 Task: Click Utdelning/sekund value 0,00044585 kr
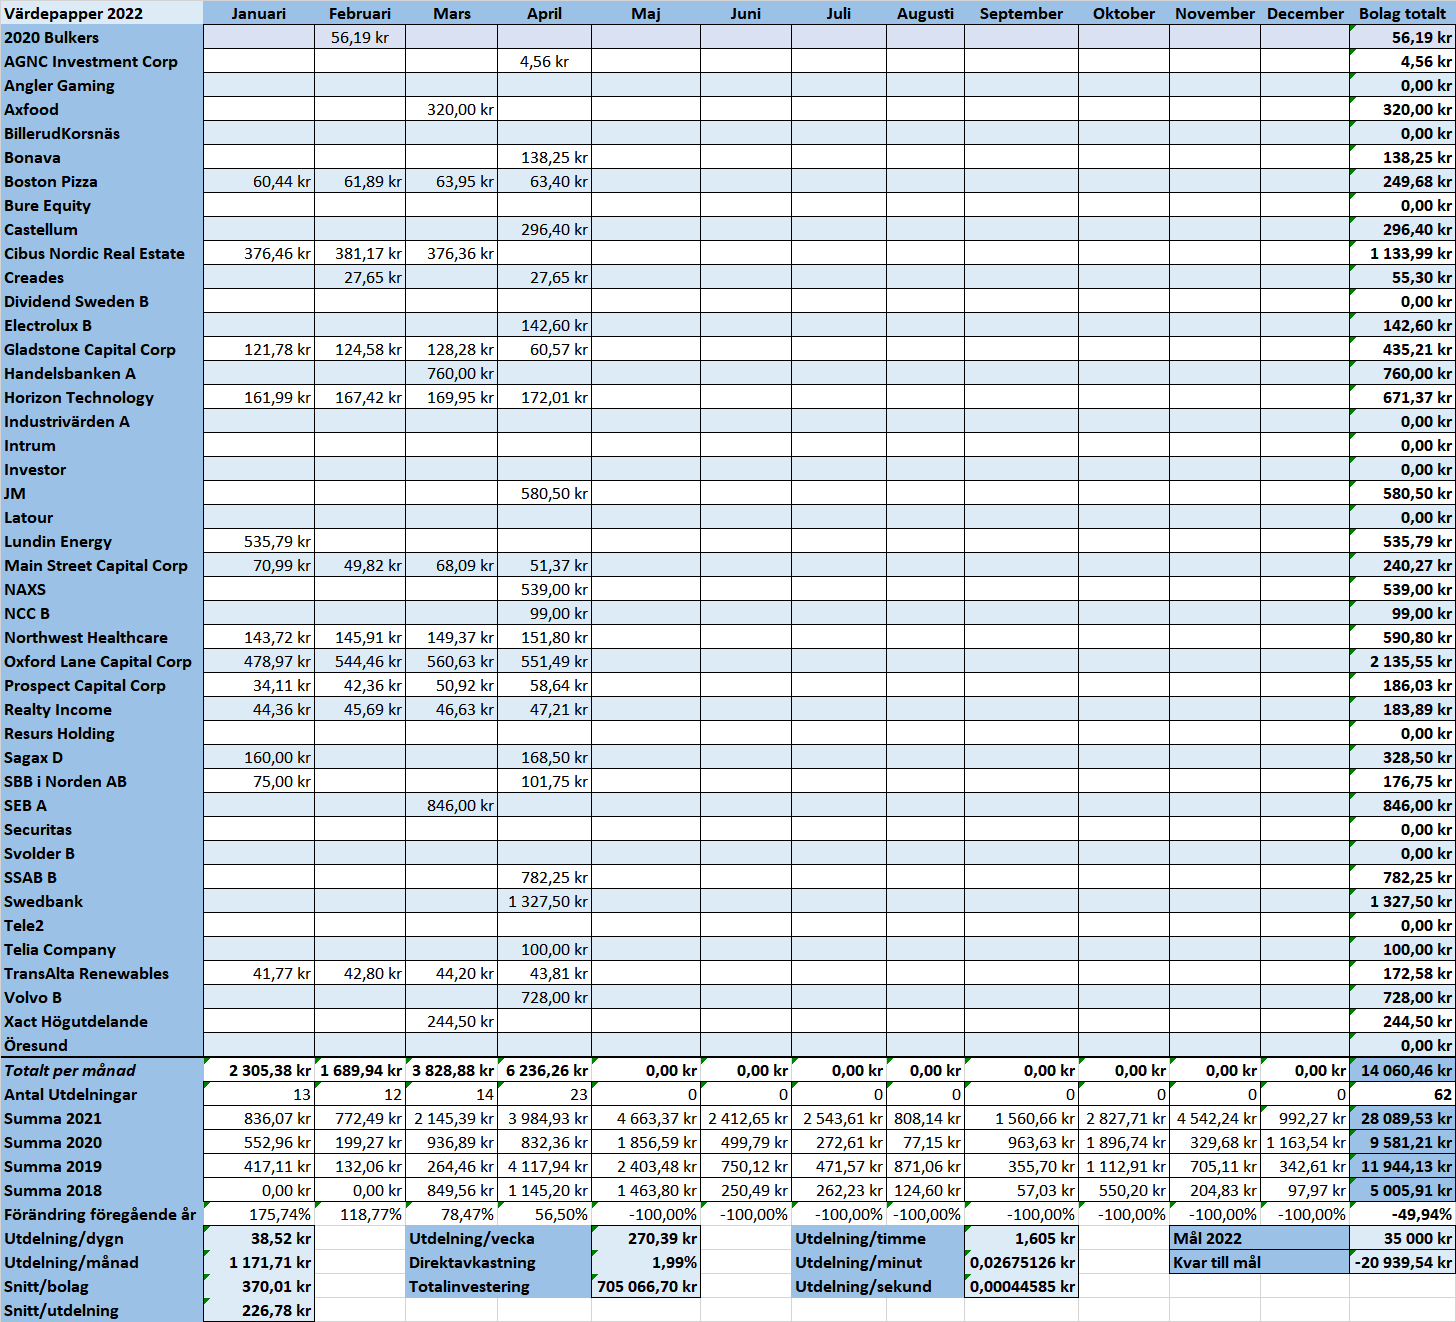click(x=1022, y=1286)
